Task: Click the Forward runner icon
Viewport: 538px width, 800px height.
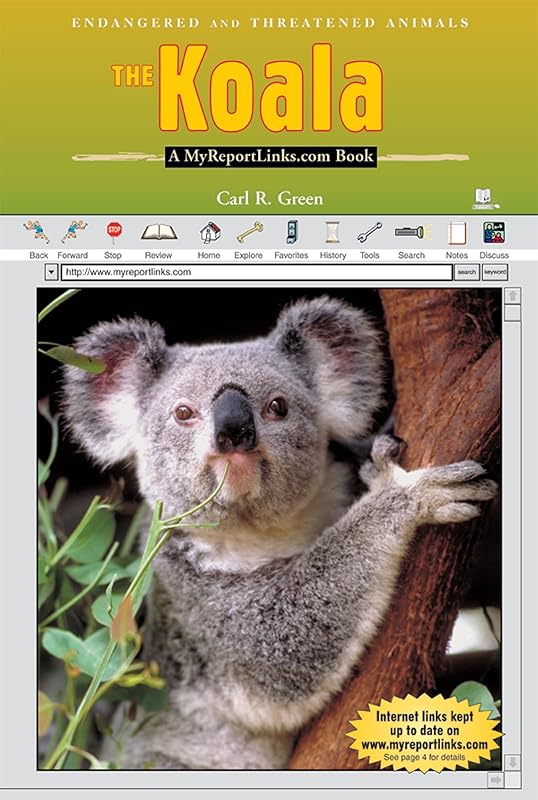Action: [x=74, y=232]
